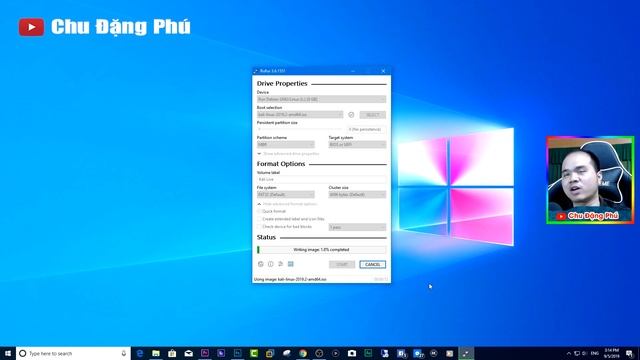Open Rufus language globe icon
640x360 pixels.
coord(260,264)
